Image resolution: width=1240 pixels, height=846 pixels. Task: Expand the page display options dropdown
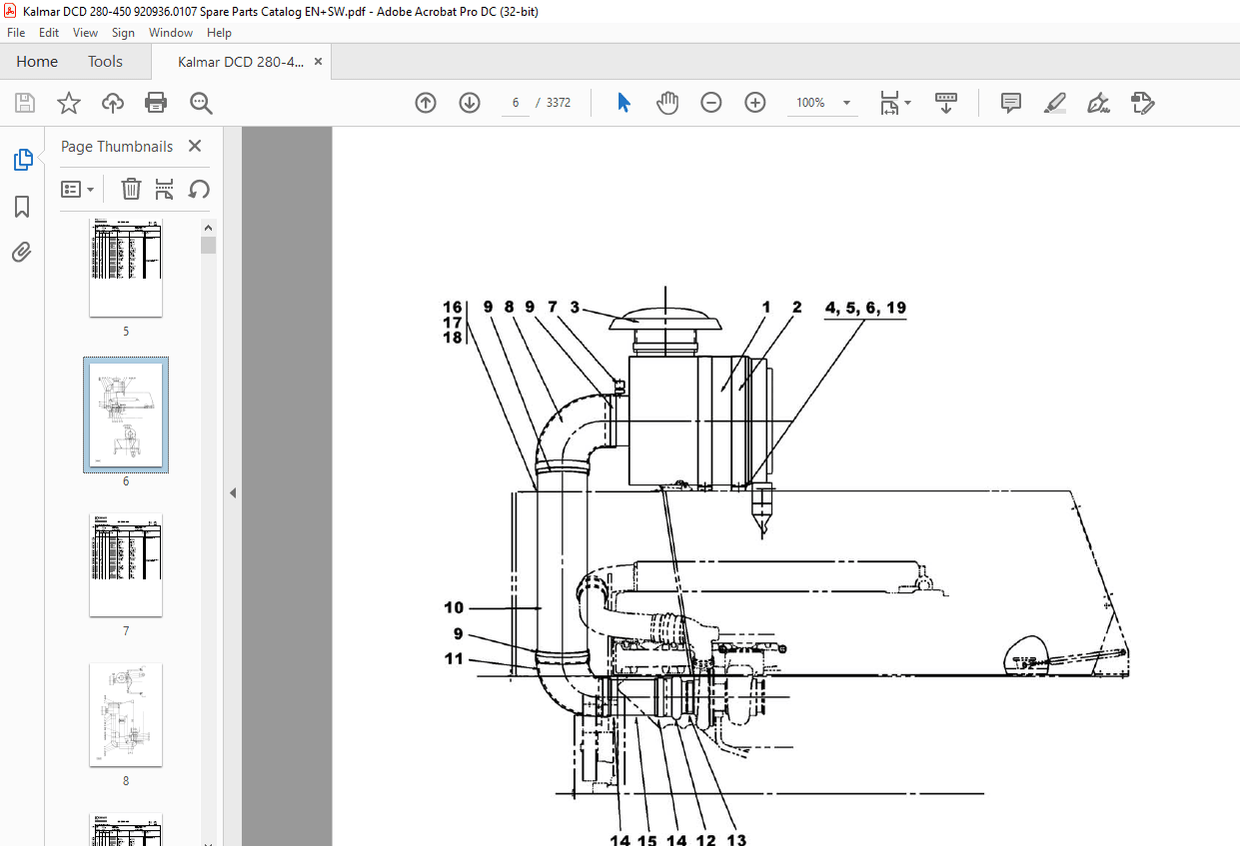click(x=906, y=102)
